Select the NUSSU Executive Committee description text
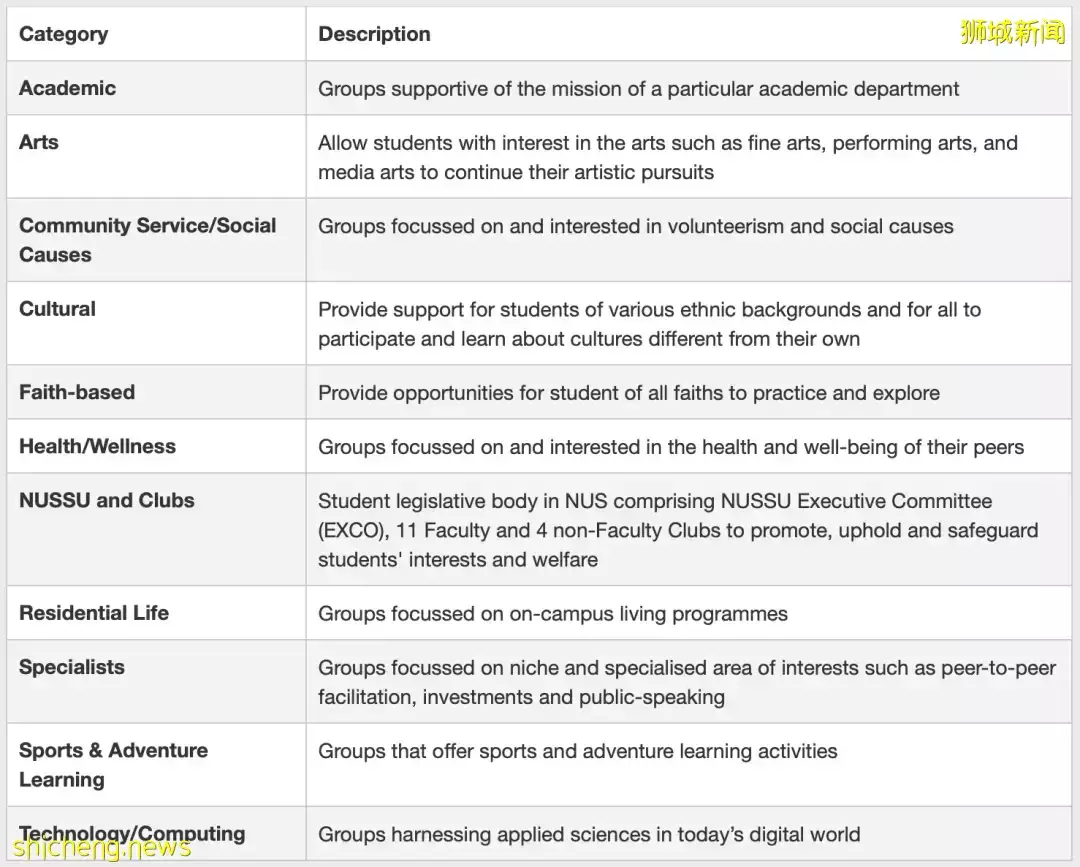Screen dimensions: 1080x867 pos(678,530)
